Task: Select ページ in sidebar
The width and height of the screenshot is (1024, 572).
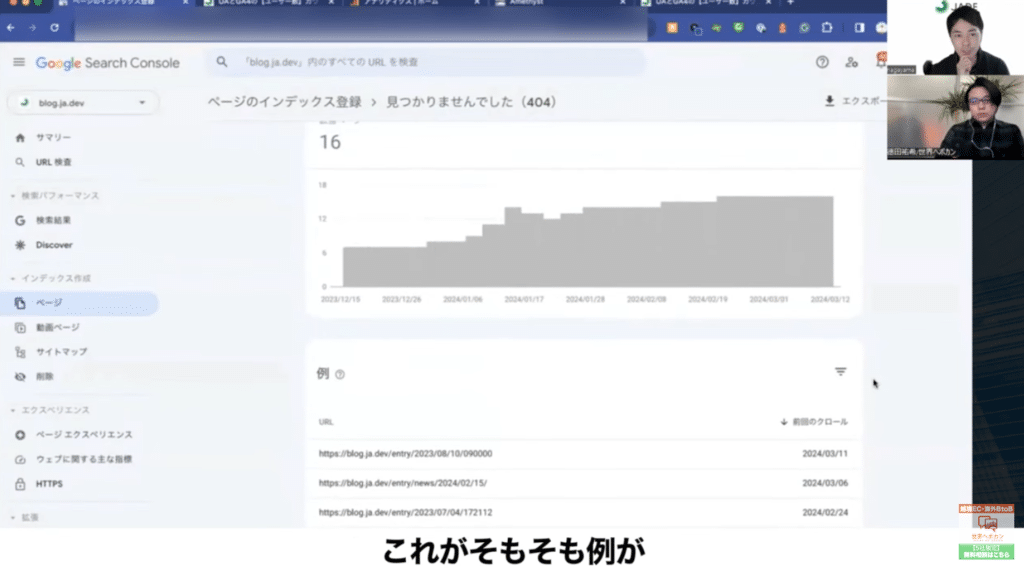Action: (79, 303)
